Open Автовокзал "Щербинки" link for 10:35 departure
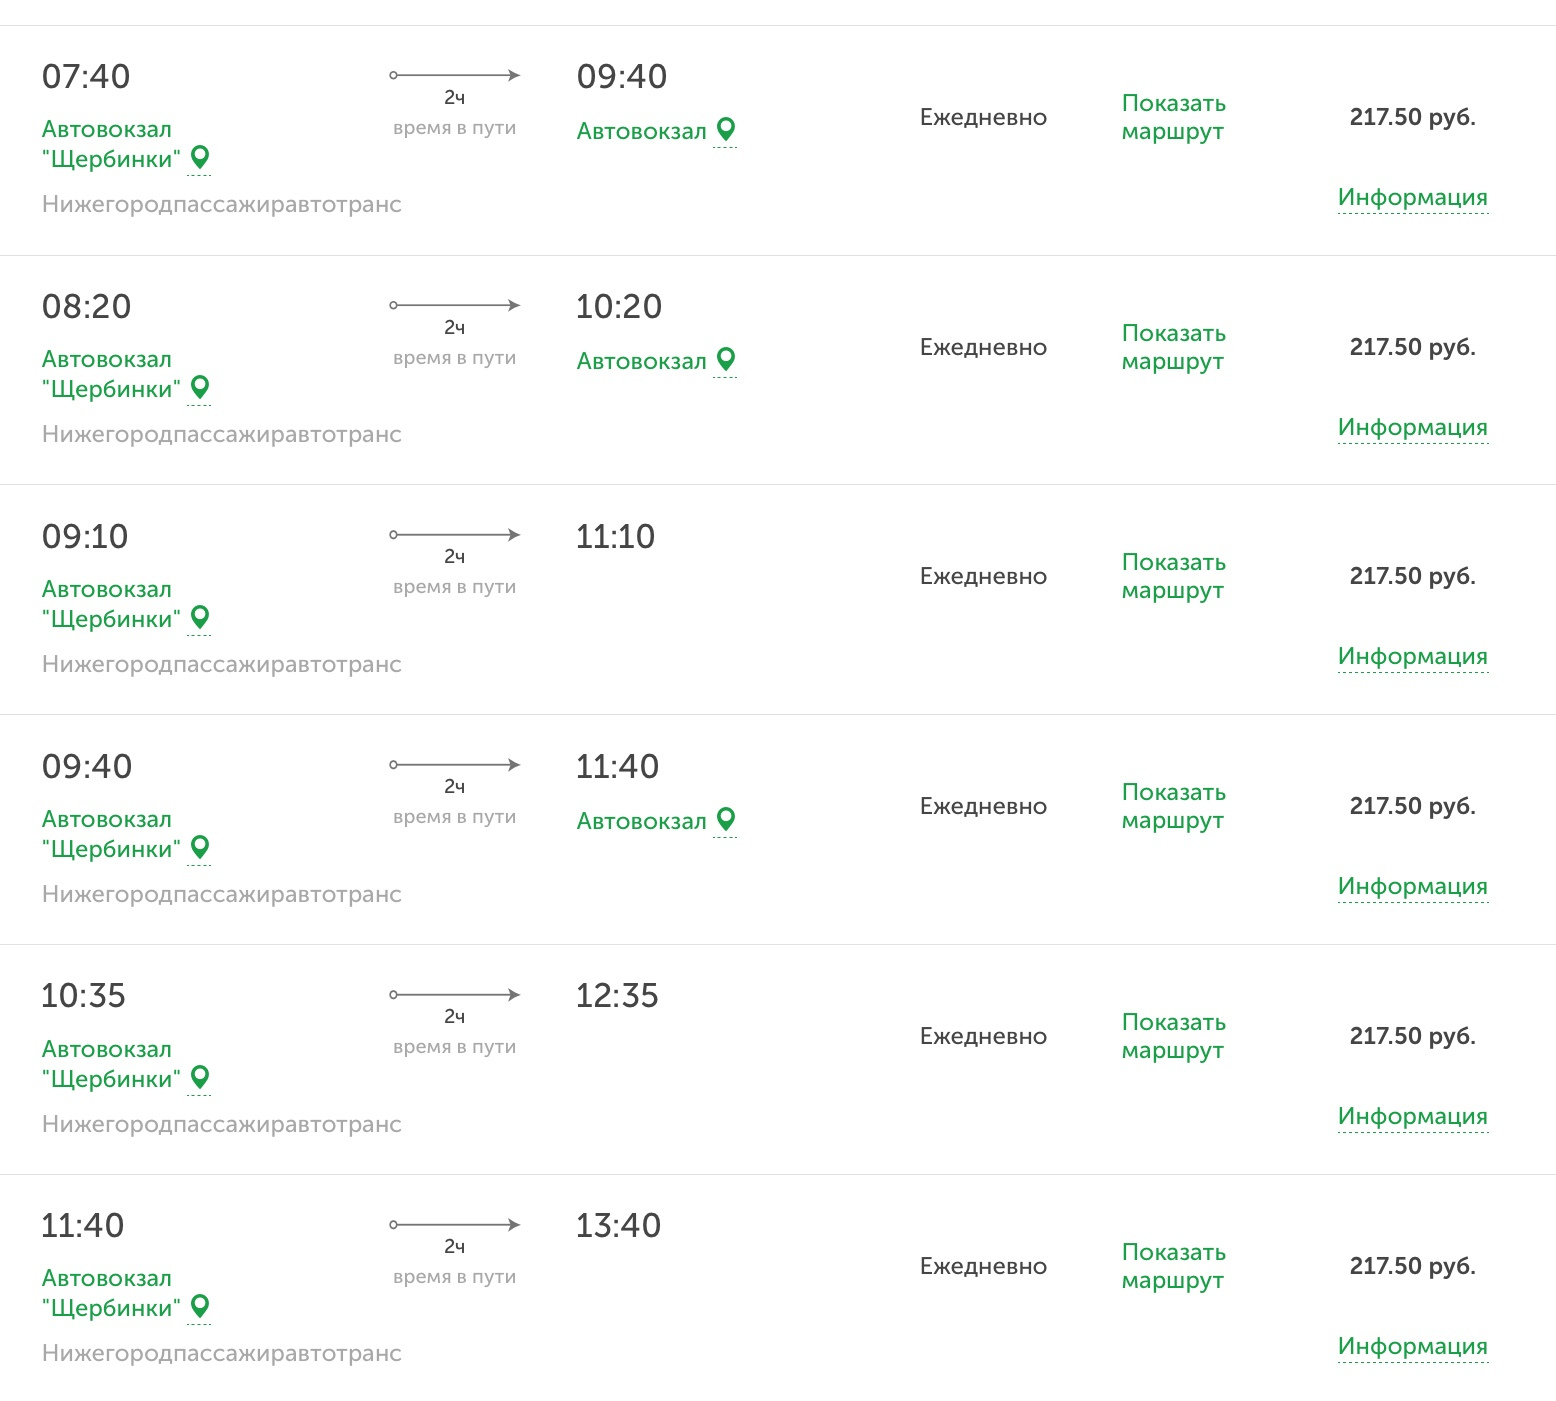Image resolution: width=1556 pixels, height=1401 pixels. [110, 1064]
